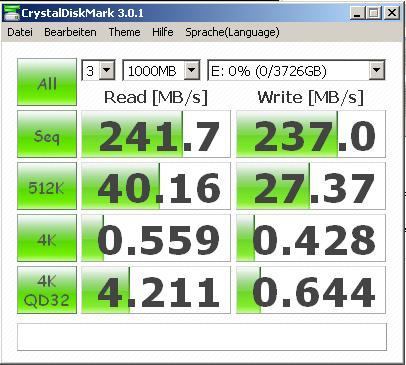
Task: Expand the drive selection dropdown E:
Action: (x=377, y=70)
